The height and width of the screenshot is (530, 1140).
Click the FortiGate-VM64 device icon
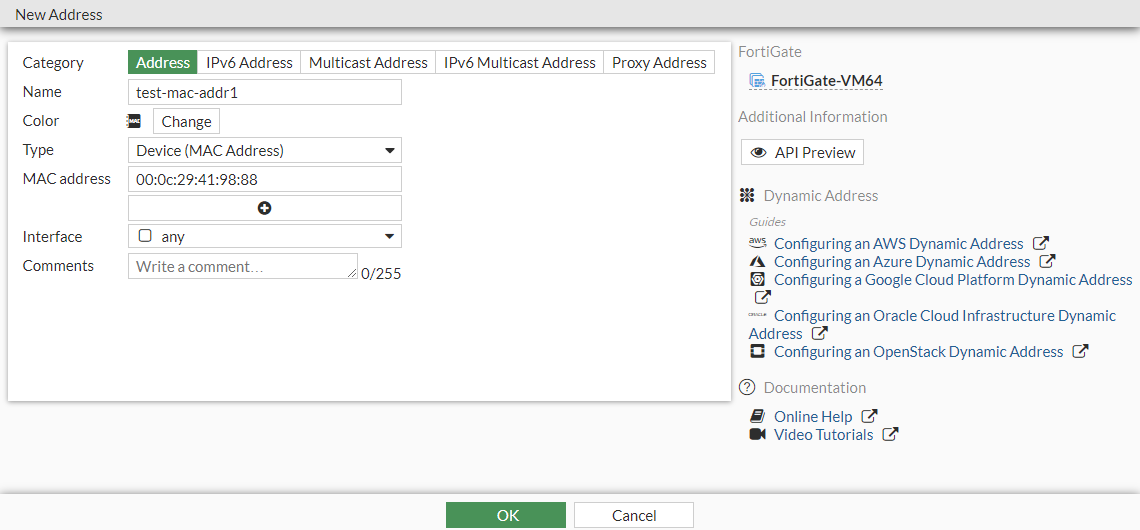(757, 81)
